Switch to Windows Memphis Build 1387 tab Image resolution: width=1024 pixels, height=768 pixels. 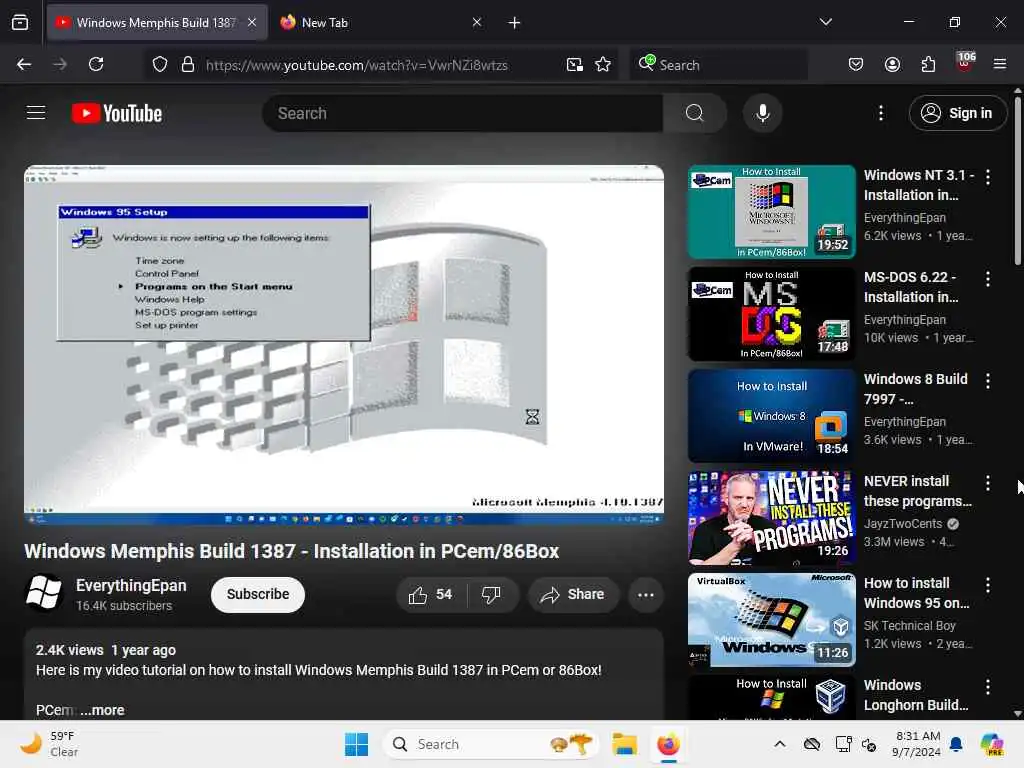[157, 23]
